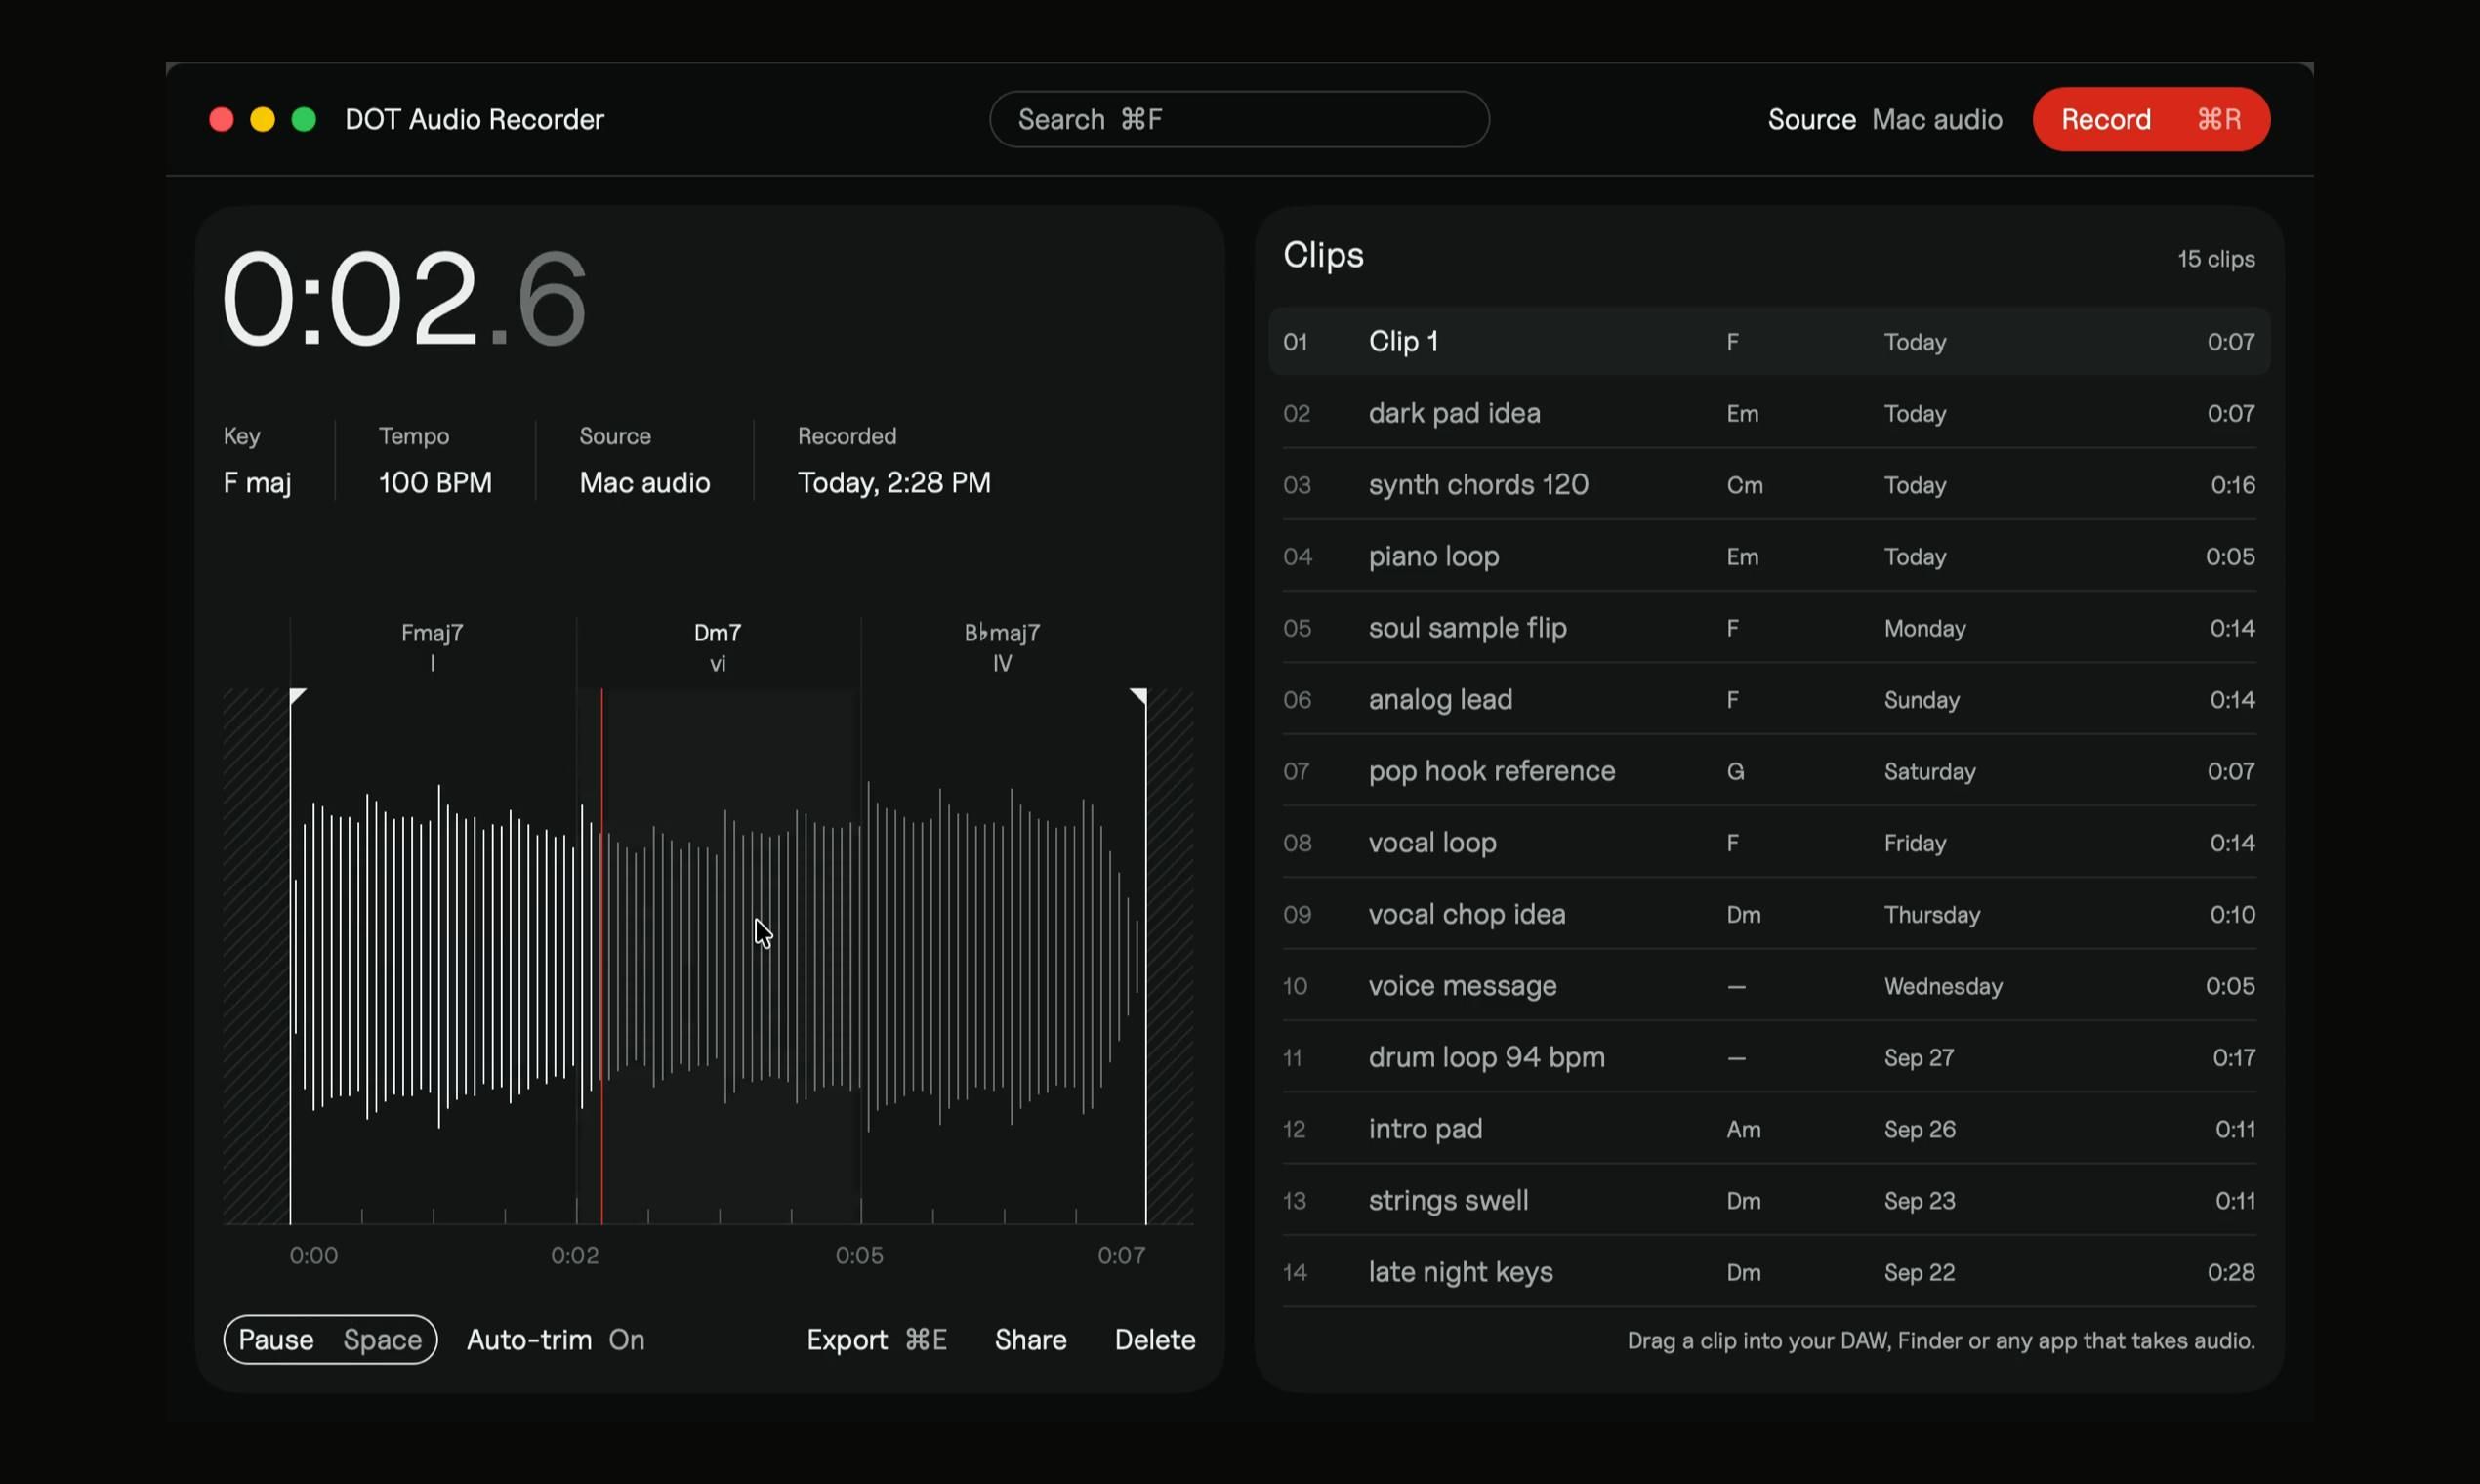Click the Today, 2:28 PM recorded value
The image size is (2480, 1484).
click(894, 483)
